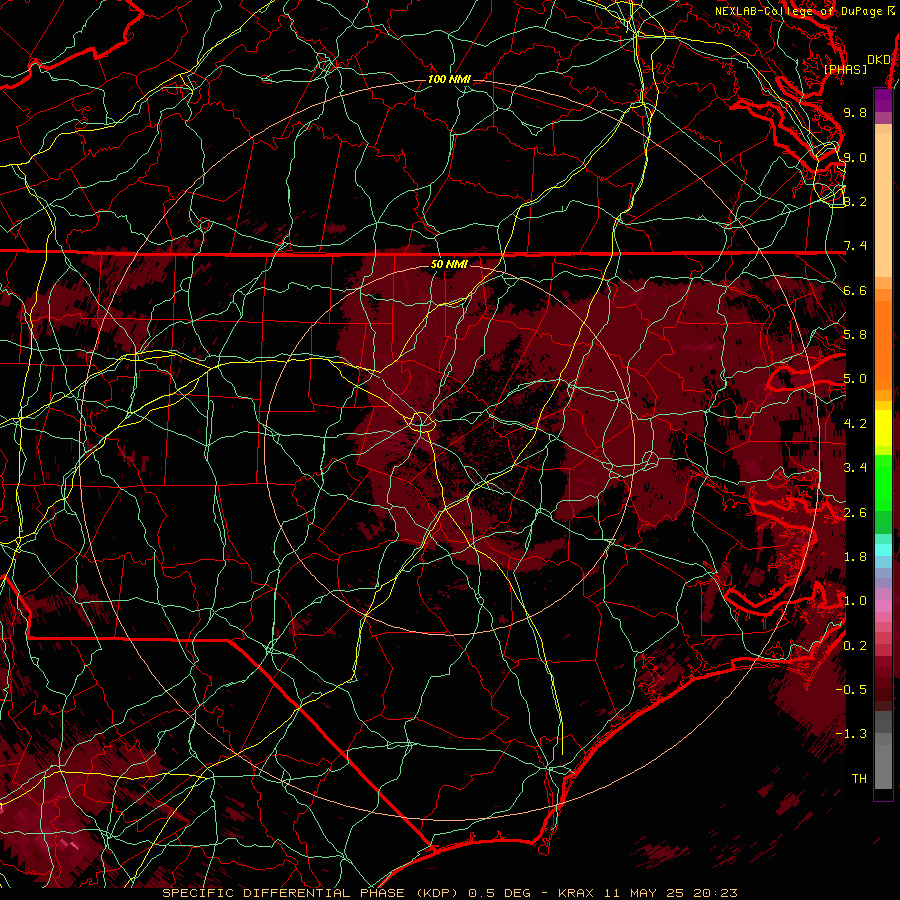Click the -1.3 value on the color scale

[x=851, y=734]
